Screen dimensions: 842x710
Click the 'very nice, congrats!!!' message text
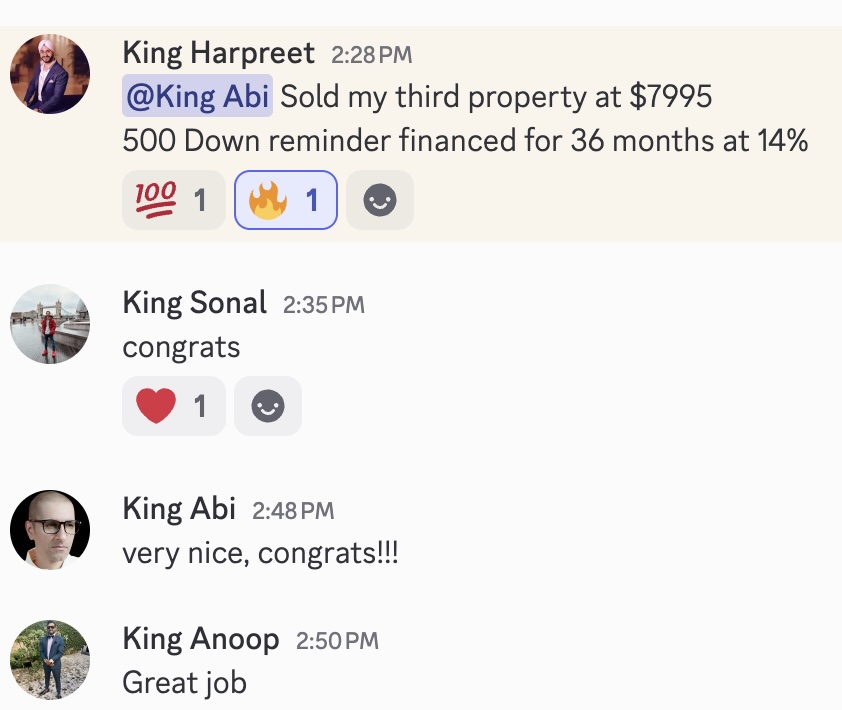[260, 553]
